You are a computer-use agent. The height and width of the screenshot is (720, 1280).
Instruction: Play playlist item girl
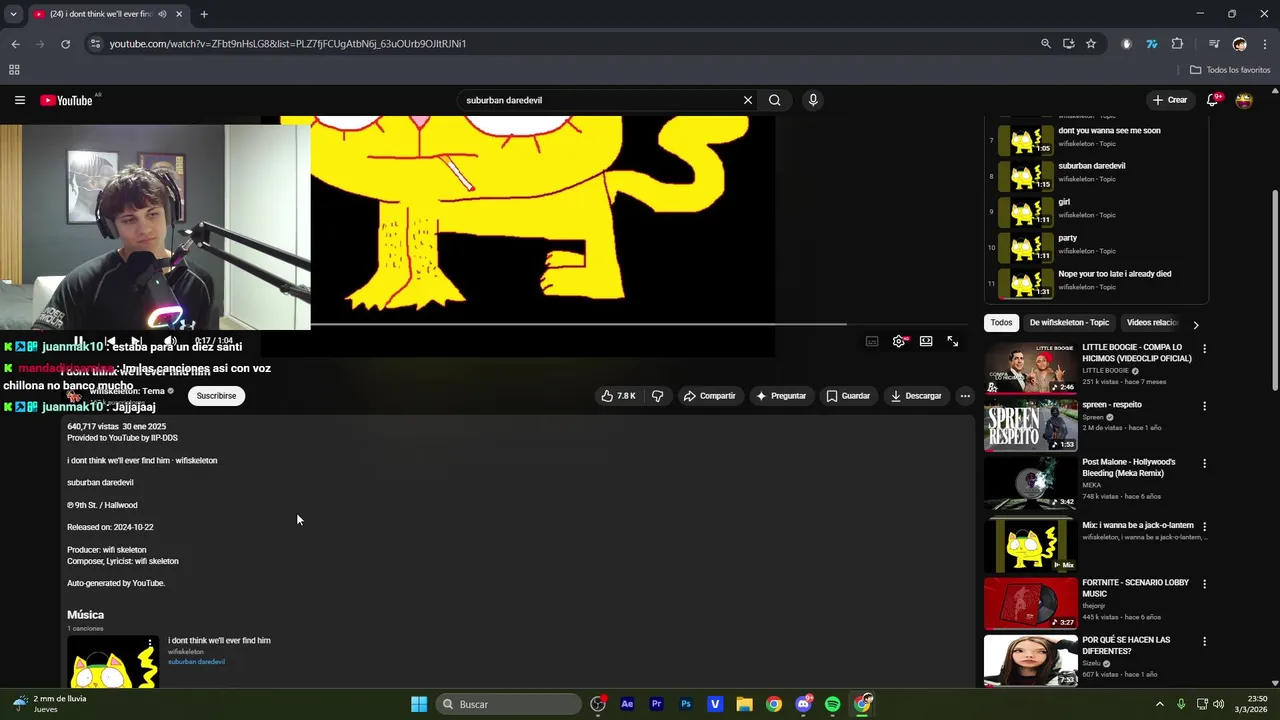(1095, 212)
